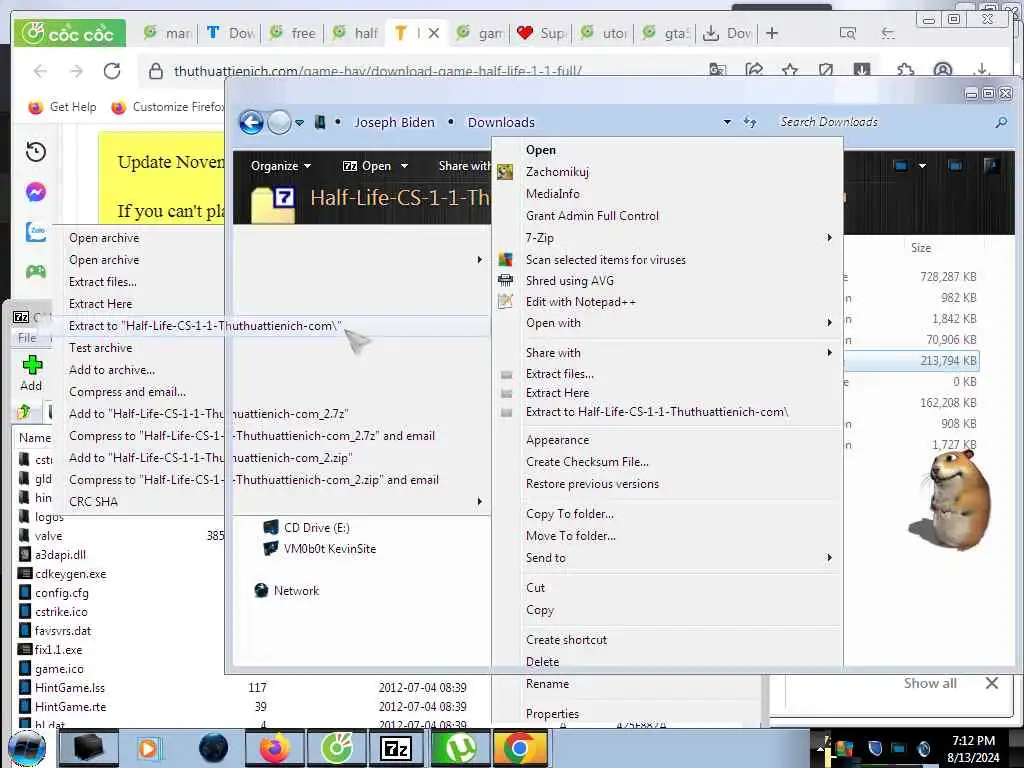
Task: Open Coc Coc browser from the taskbar
Action: coord(337,748)
